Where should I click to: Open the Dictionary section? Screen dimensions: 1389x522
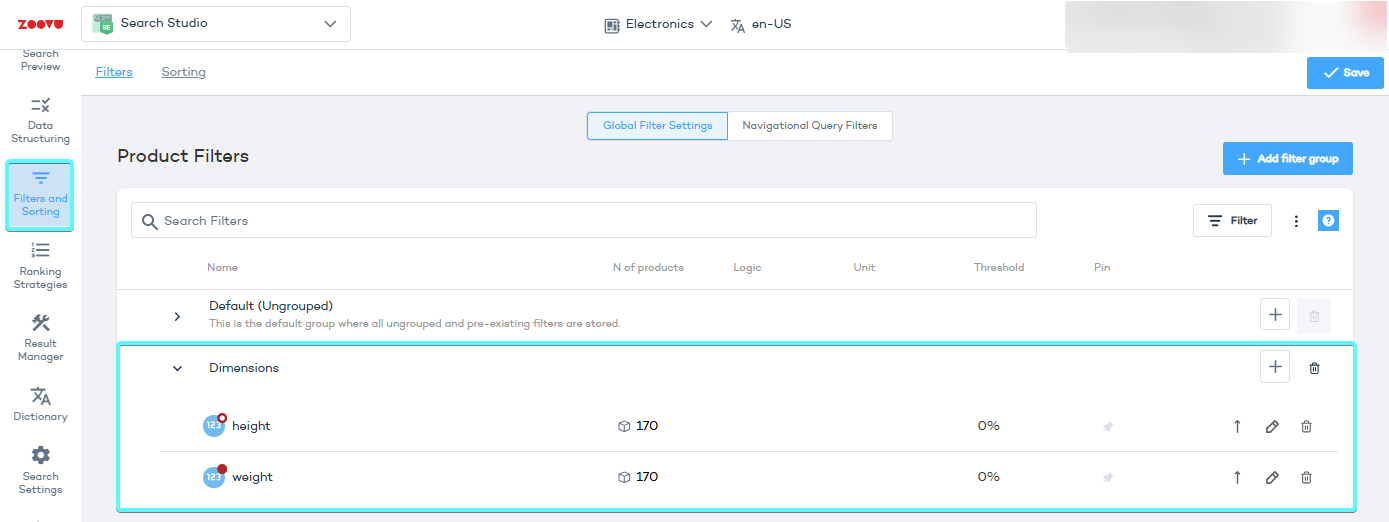(40, 404)
